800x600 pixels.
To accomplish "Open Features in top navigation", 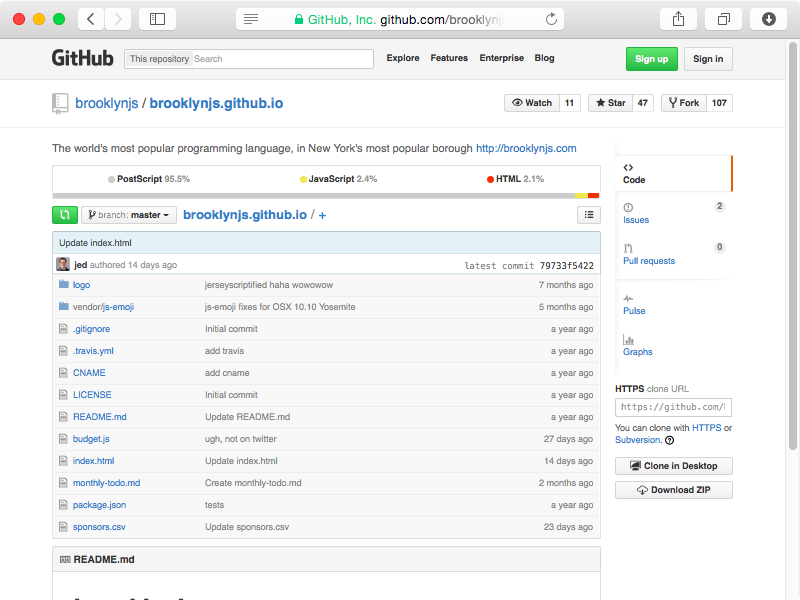I will pyautogui.click(x=449, y=58).
